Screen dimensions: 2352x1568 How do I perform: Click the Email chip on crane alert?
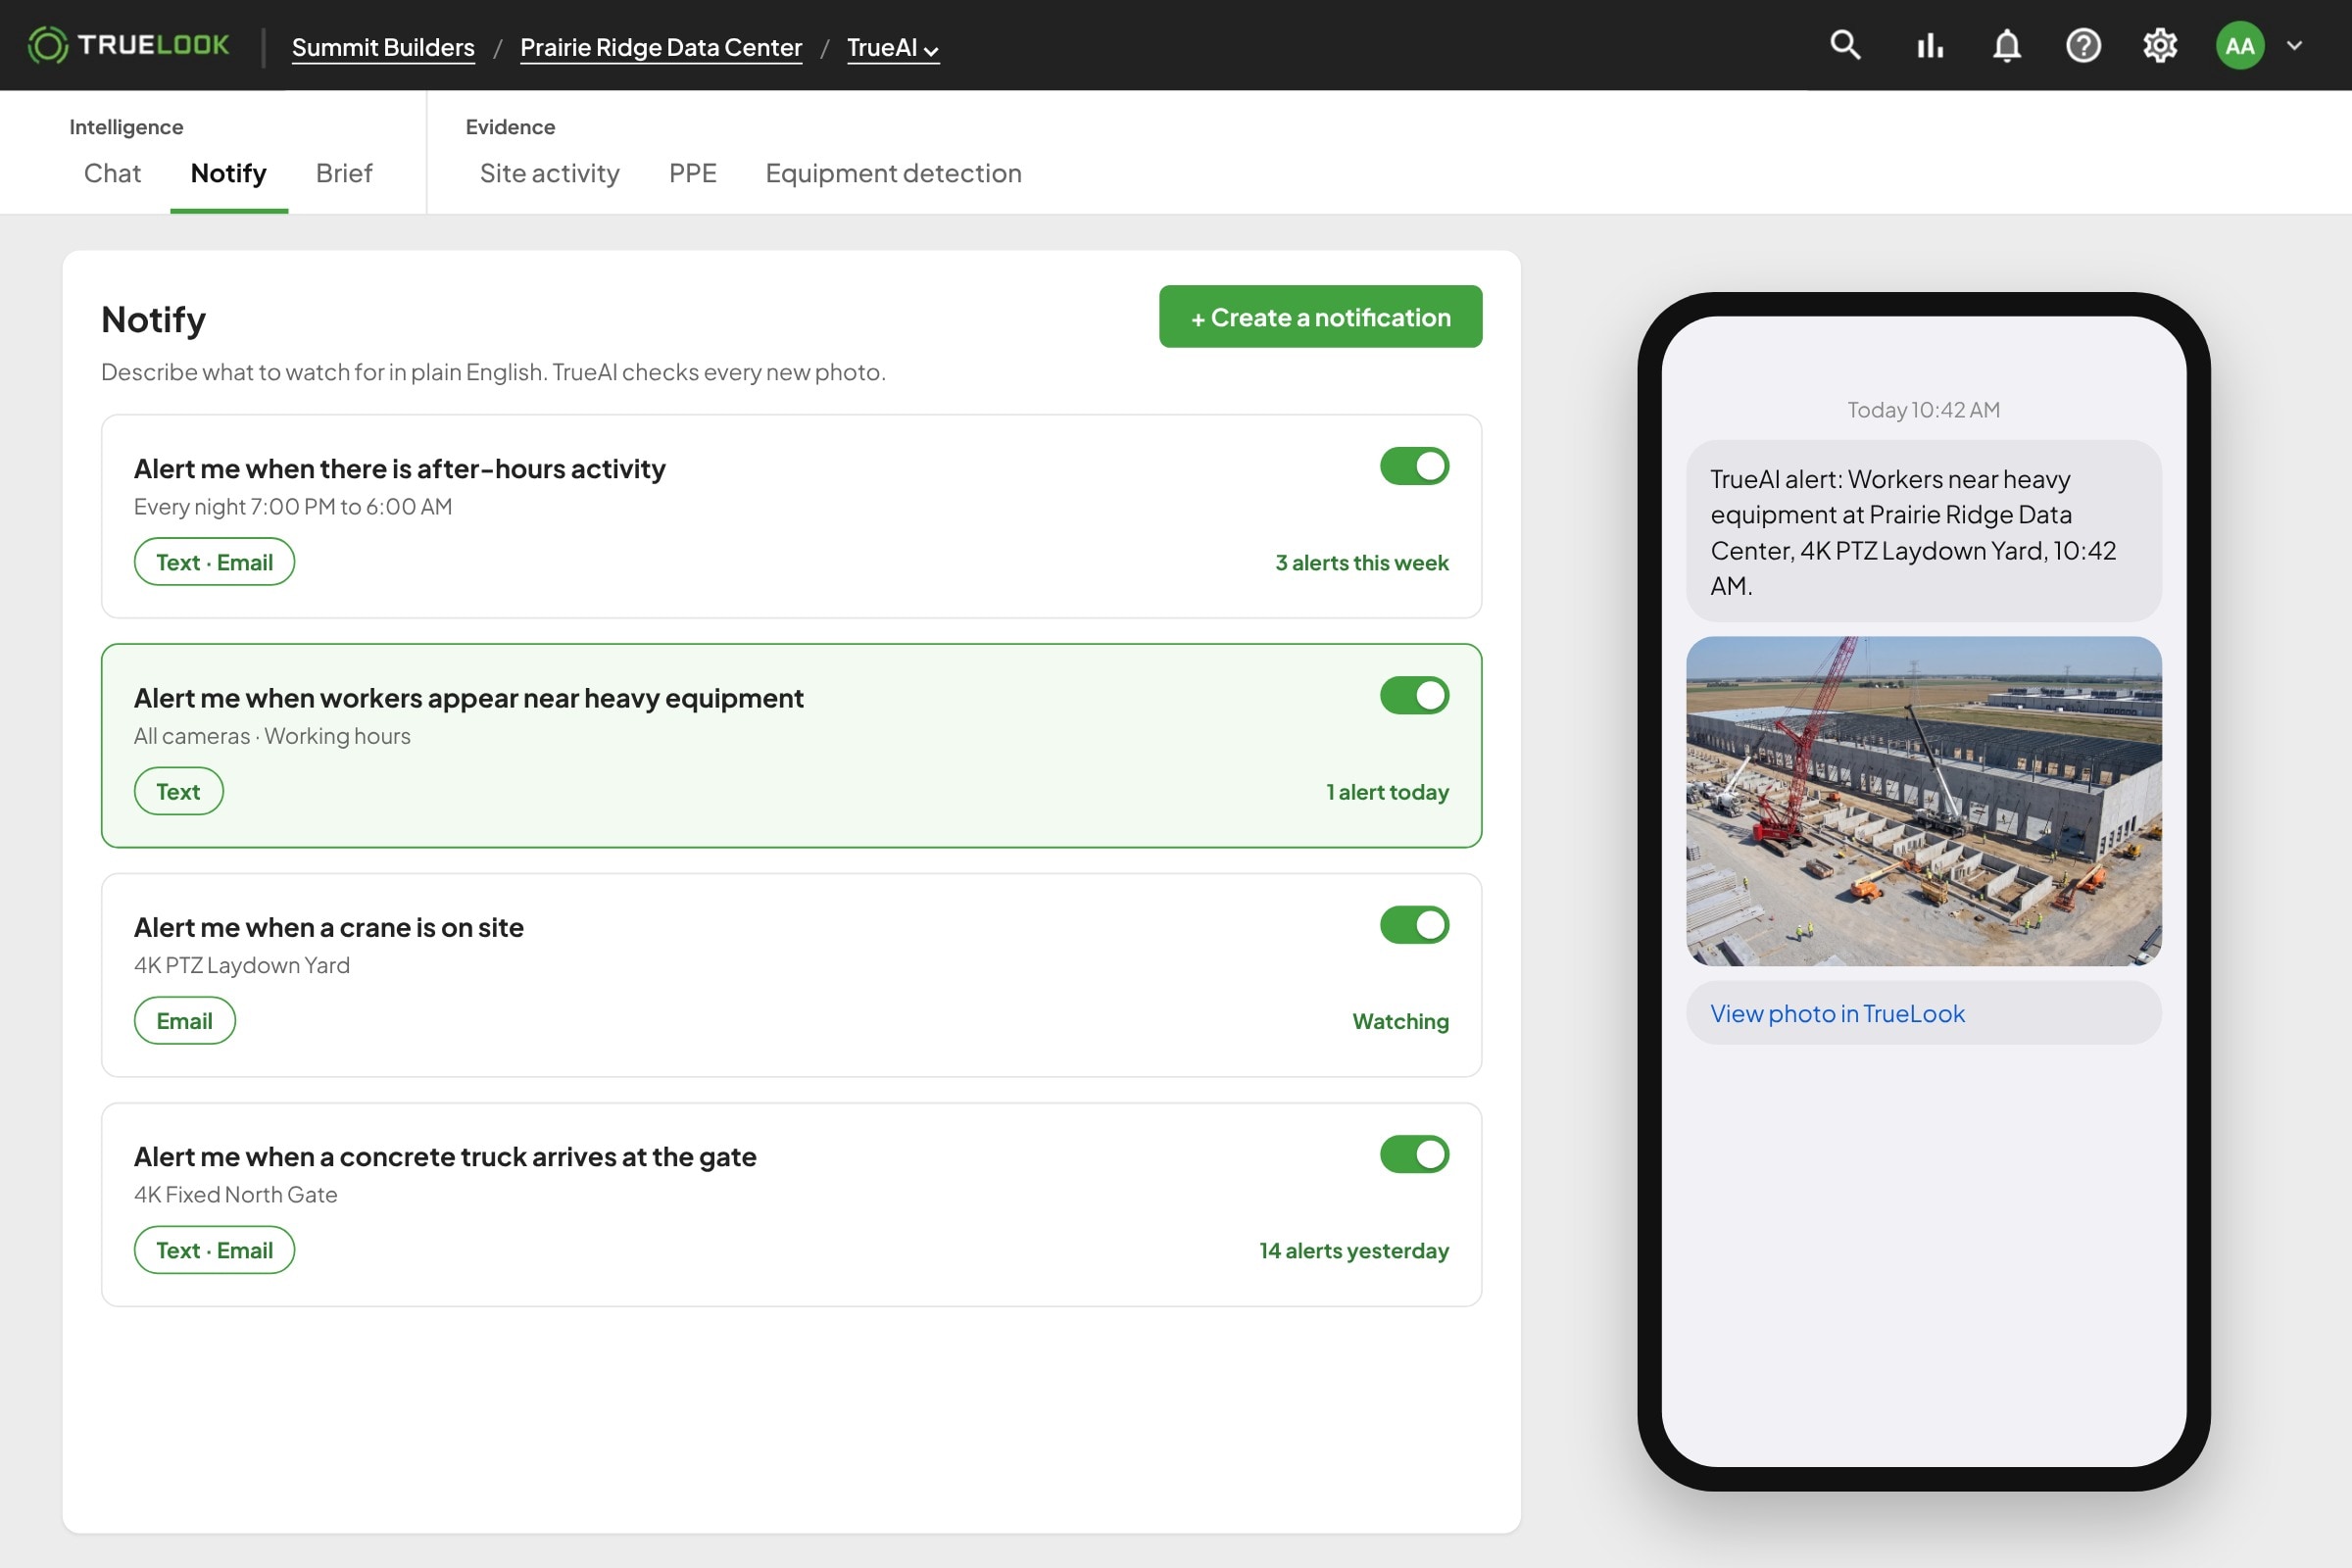[184, 1021]
